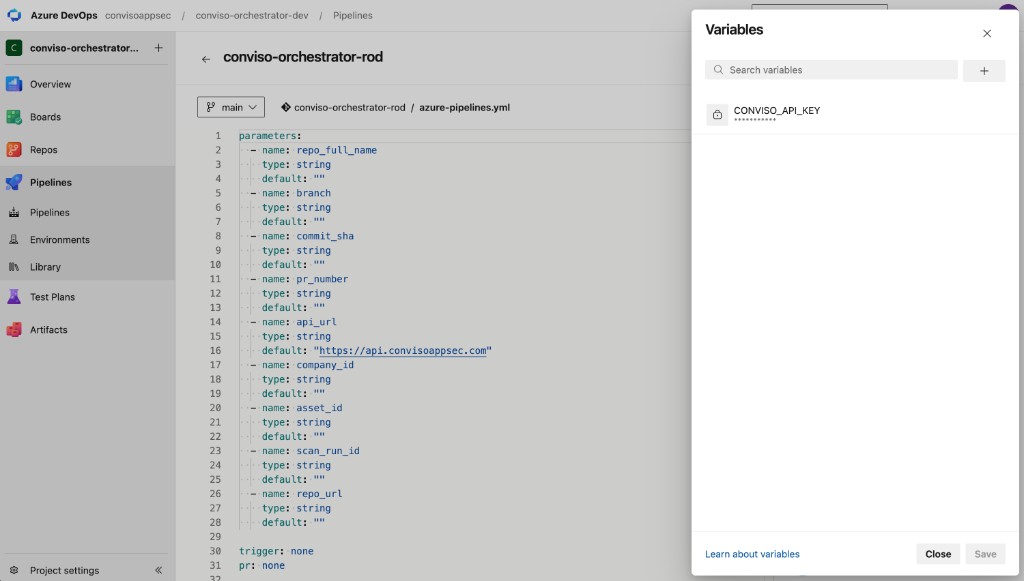Click the Boards icon

click(x=14, y=117)
